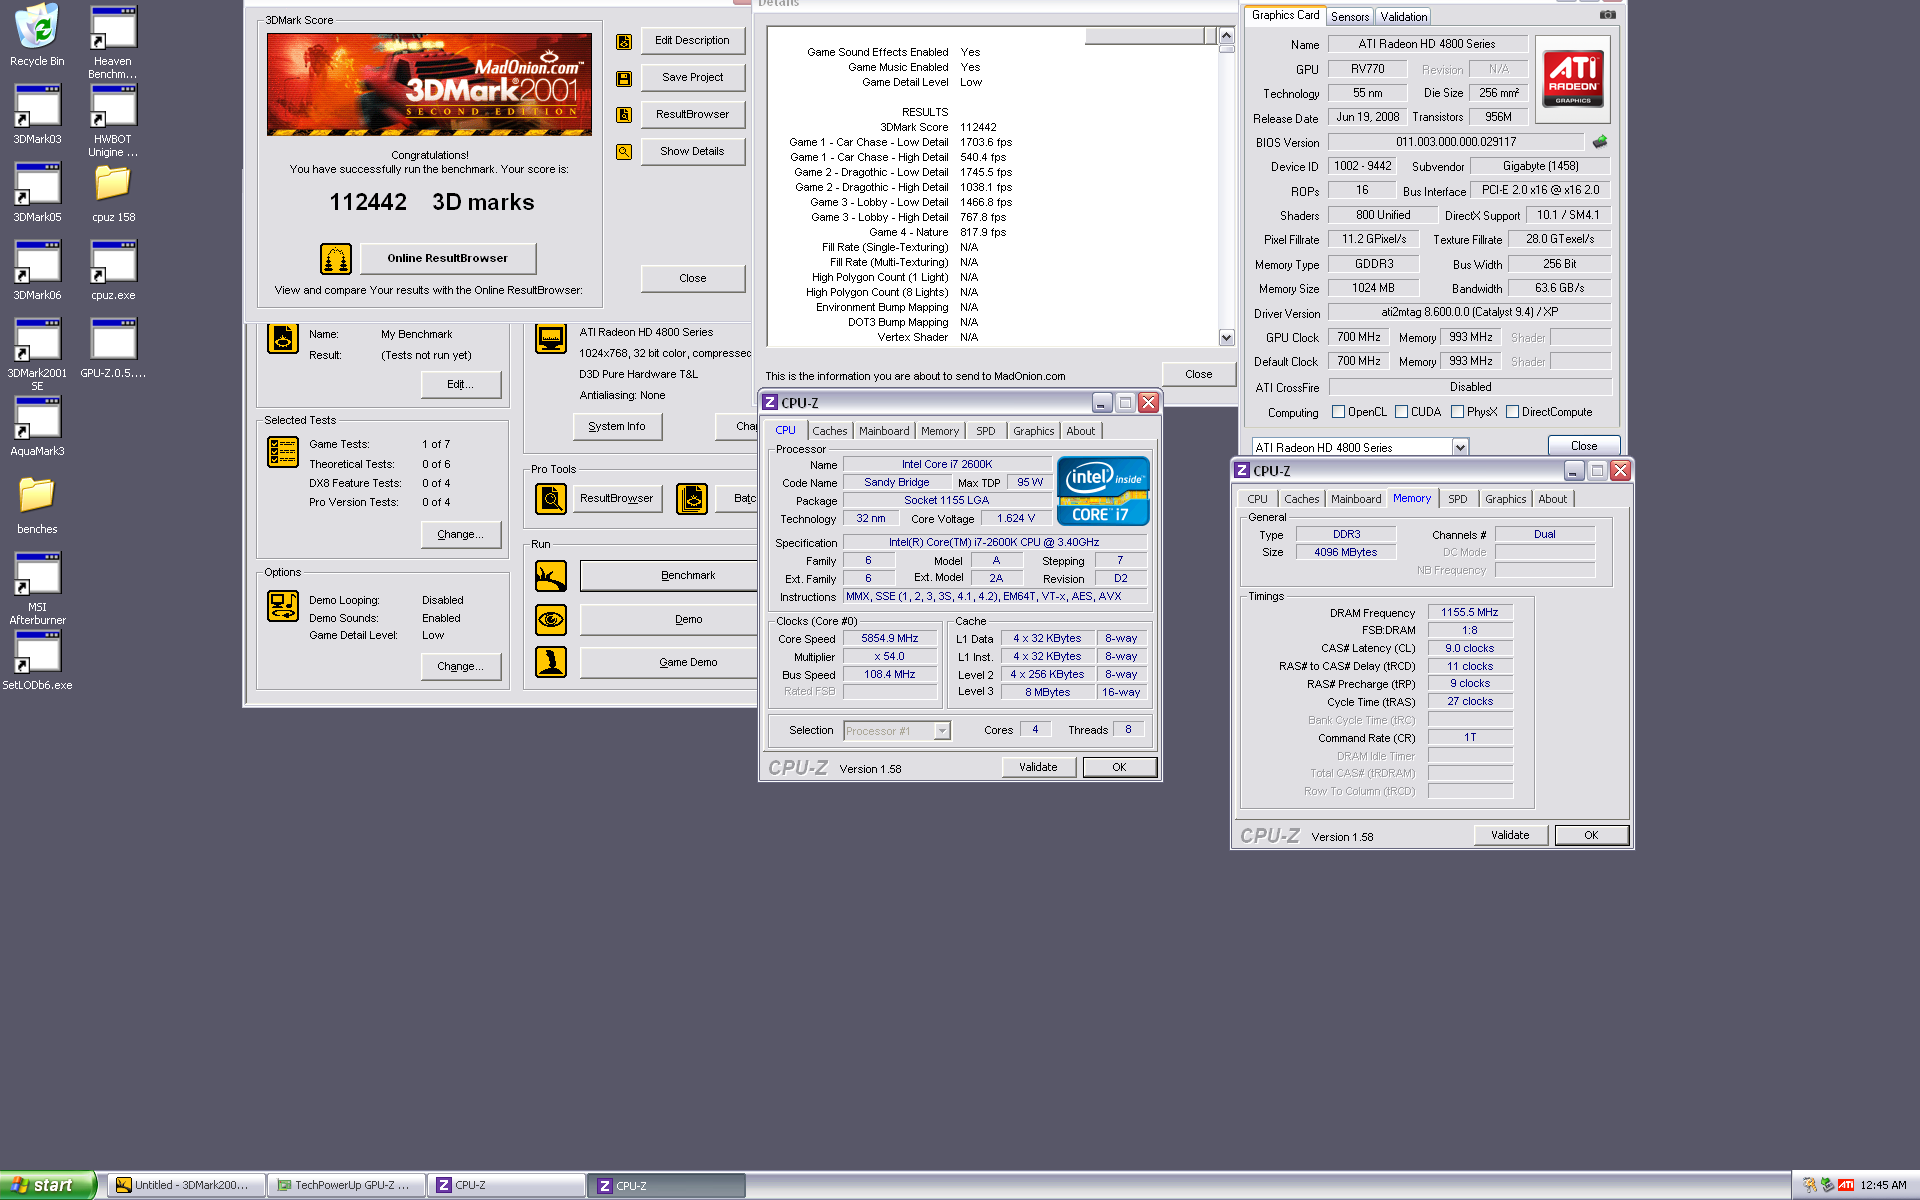This screenshot has height=1200, width=1920.
Task: Click Validate in the Memory CPU-Z window
Action: pos(1510,835)
